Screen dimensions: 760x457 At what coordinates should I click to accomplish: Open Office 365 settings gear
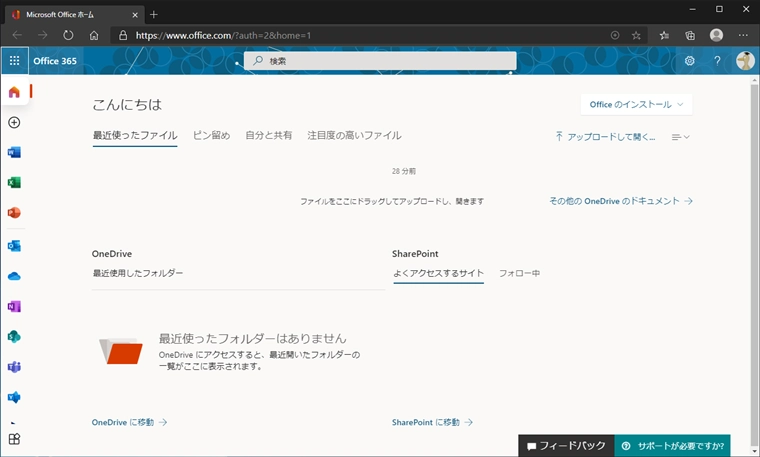tap(689, 61)
